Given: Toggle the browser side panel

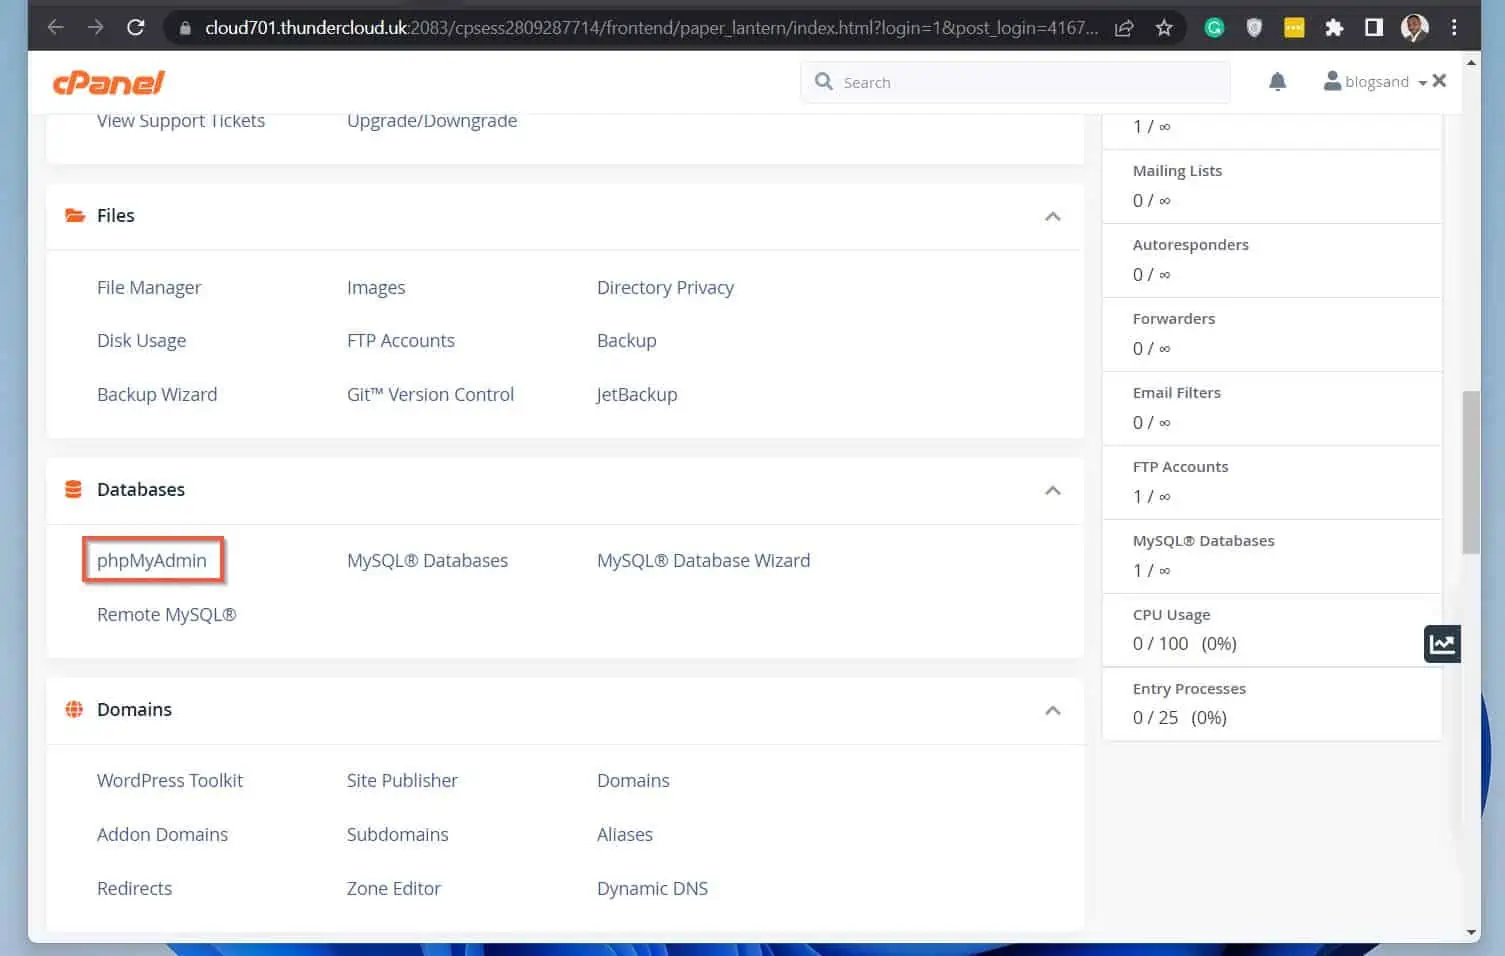Looking at the screenshot, I should pos(1374,28).
